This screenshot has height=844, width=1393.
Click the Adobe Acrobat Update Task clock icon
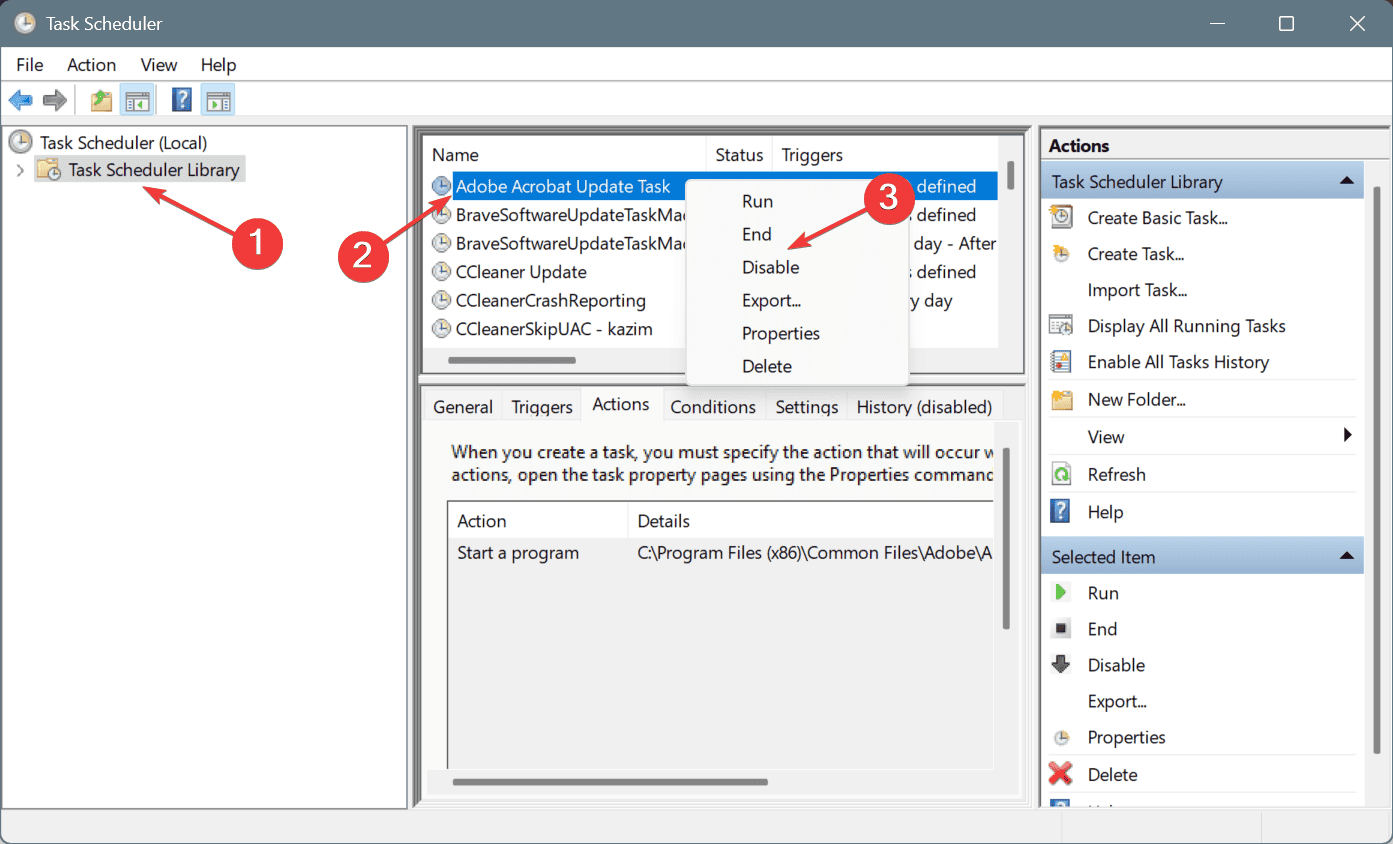click(441, 186)
